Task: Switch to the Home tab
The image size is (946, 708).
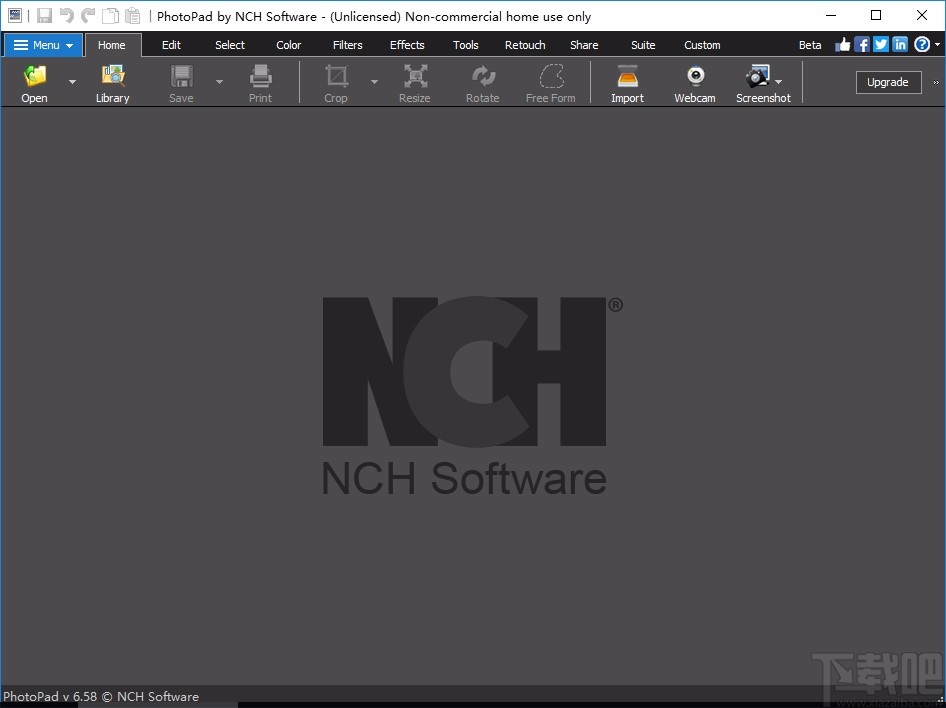Action: 112,45
